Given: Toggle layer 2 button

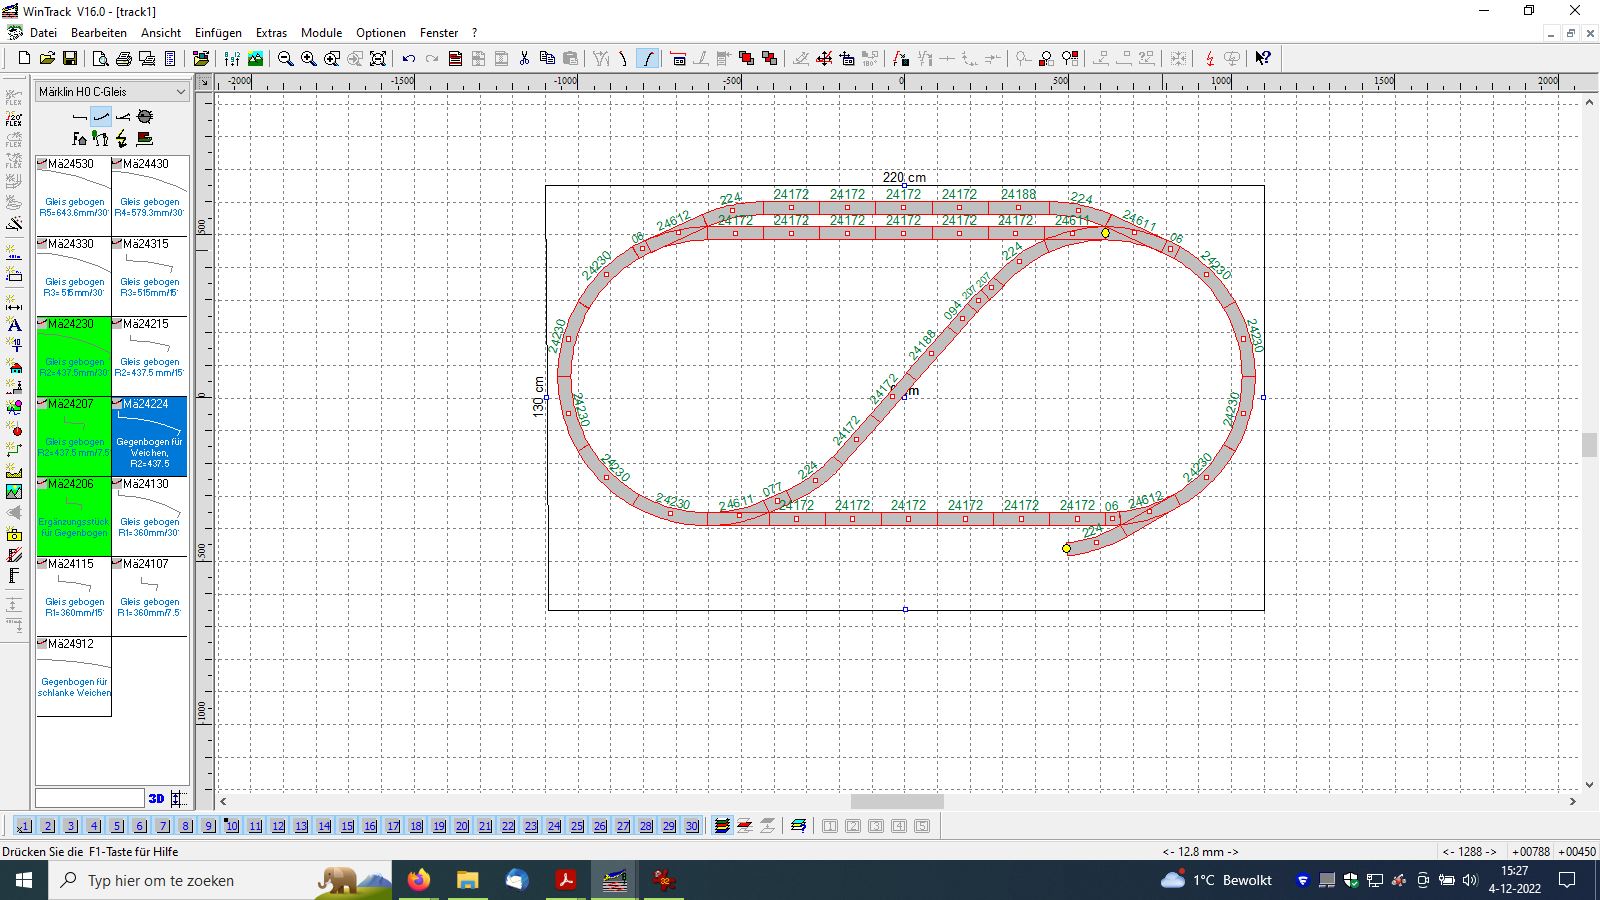Looking at the screenshot, I should (48, 826).
